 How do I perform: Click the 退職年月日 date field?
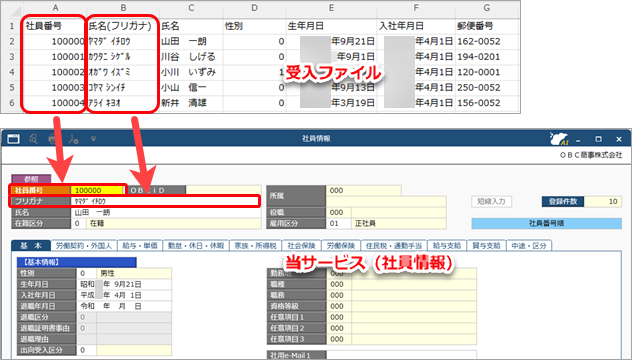[x=124, y=306]
